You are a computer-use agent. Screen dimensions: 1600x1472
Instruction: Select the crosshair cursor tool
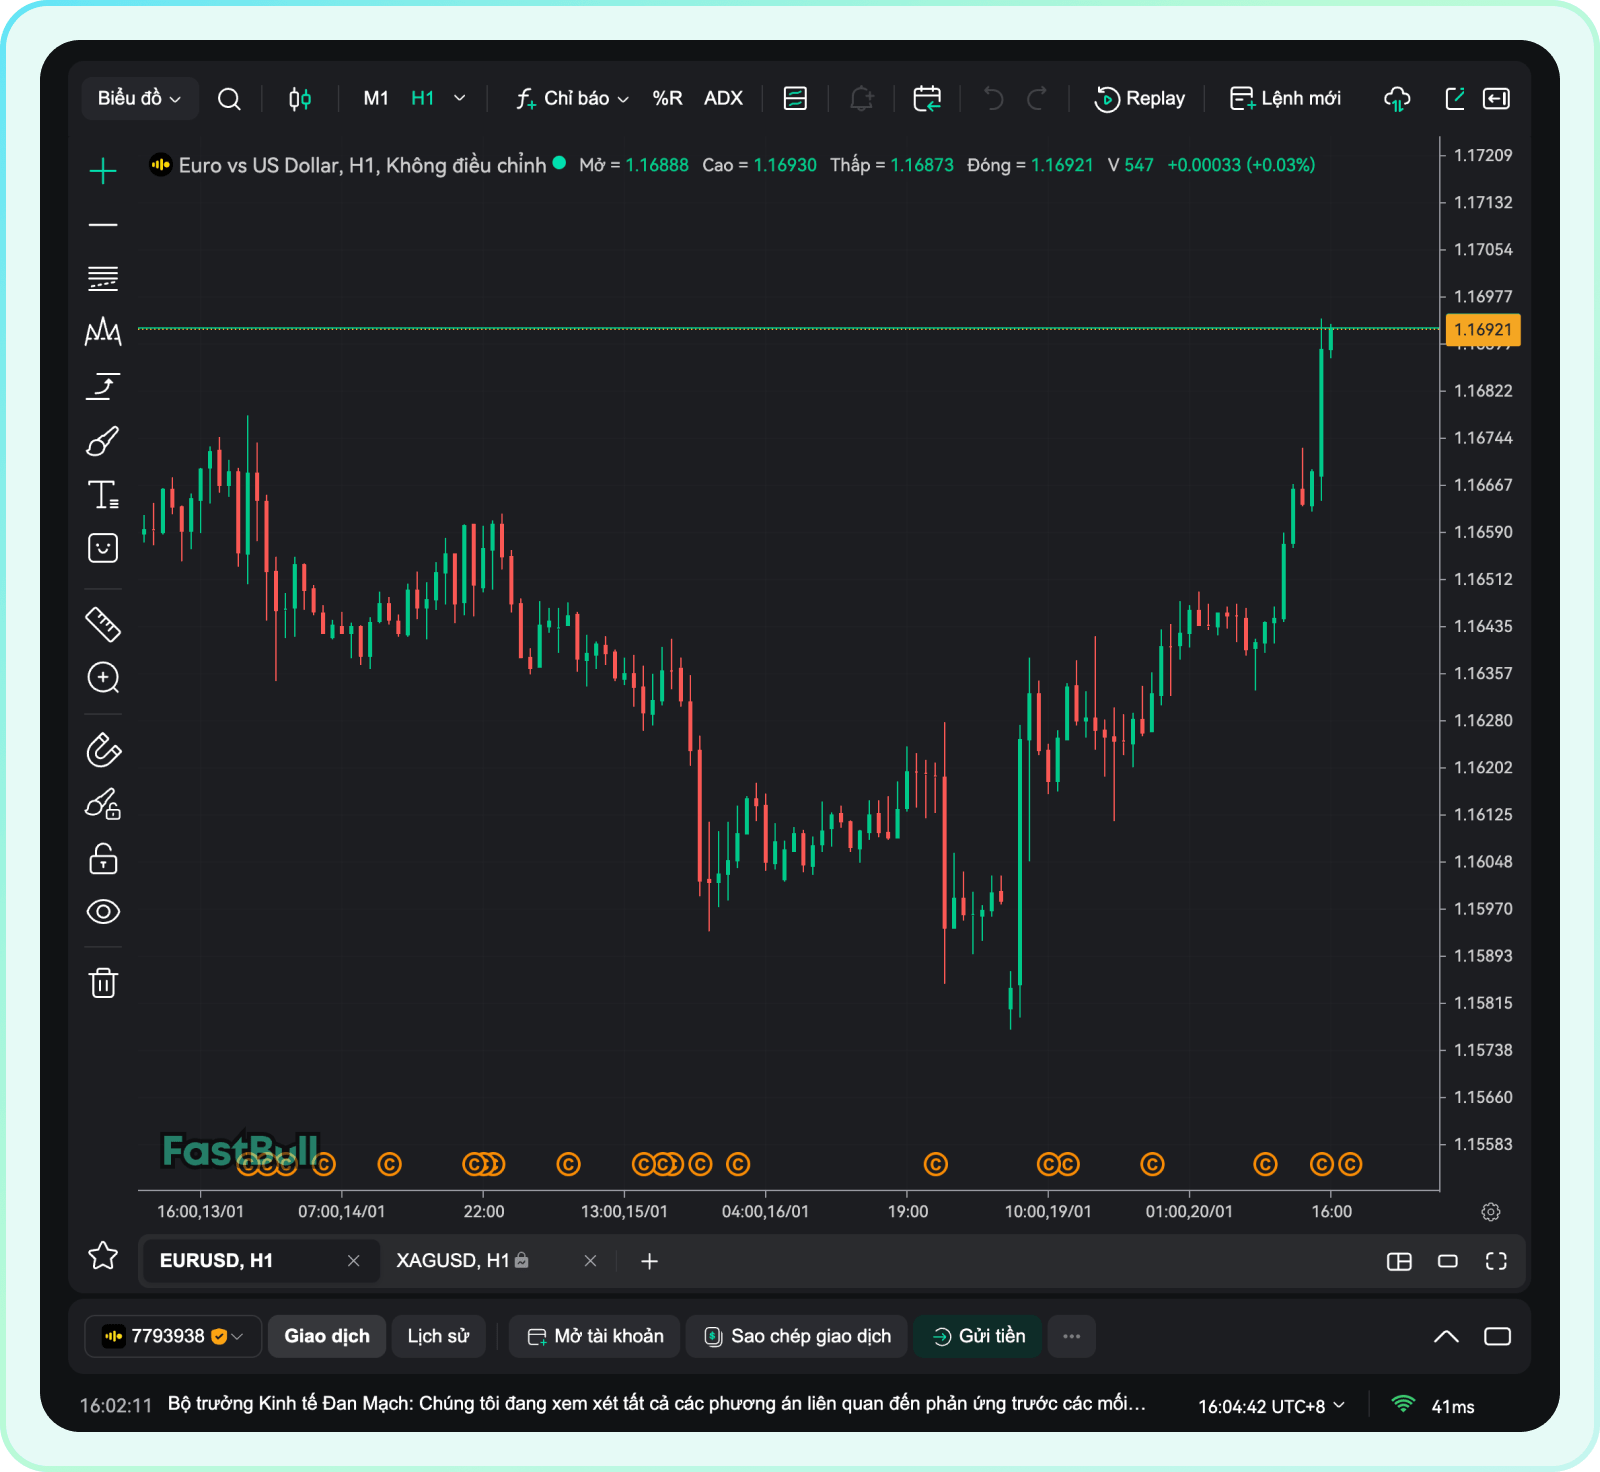click(103, 171)
